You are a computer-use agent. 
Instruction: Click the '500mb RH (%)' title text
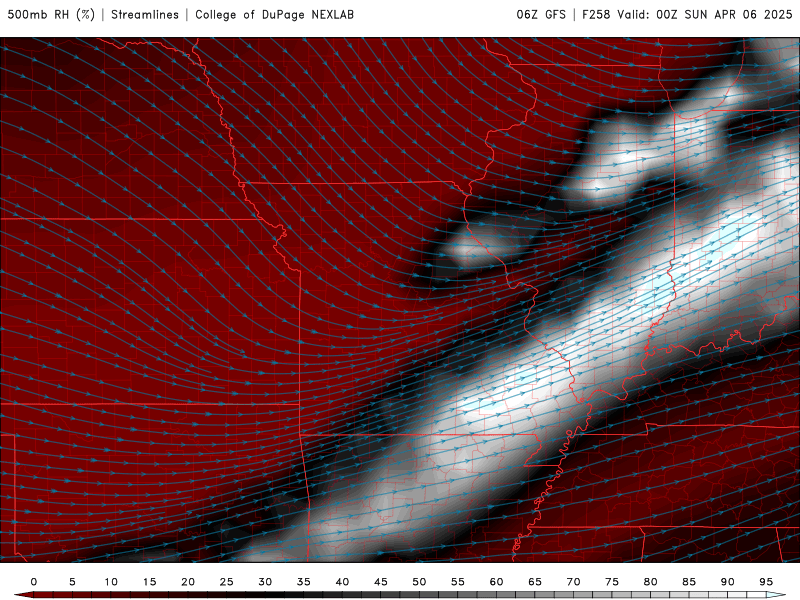[51, 15]
